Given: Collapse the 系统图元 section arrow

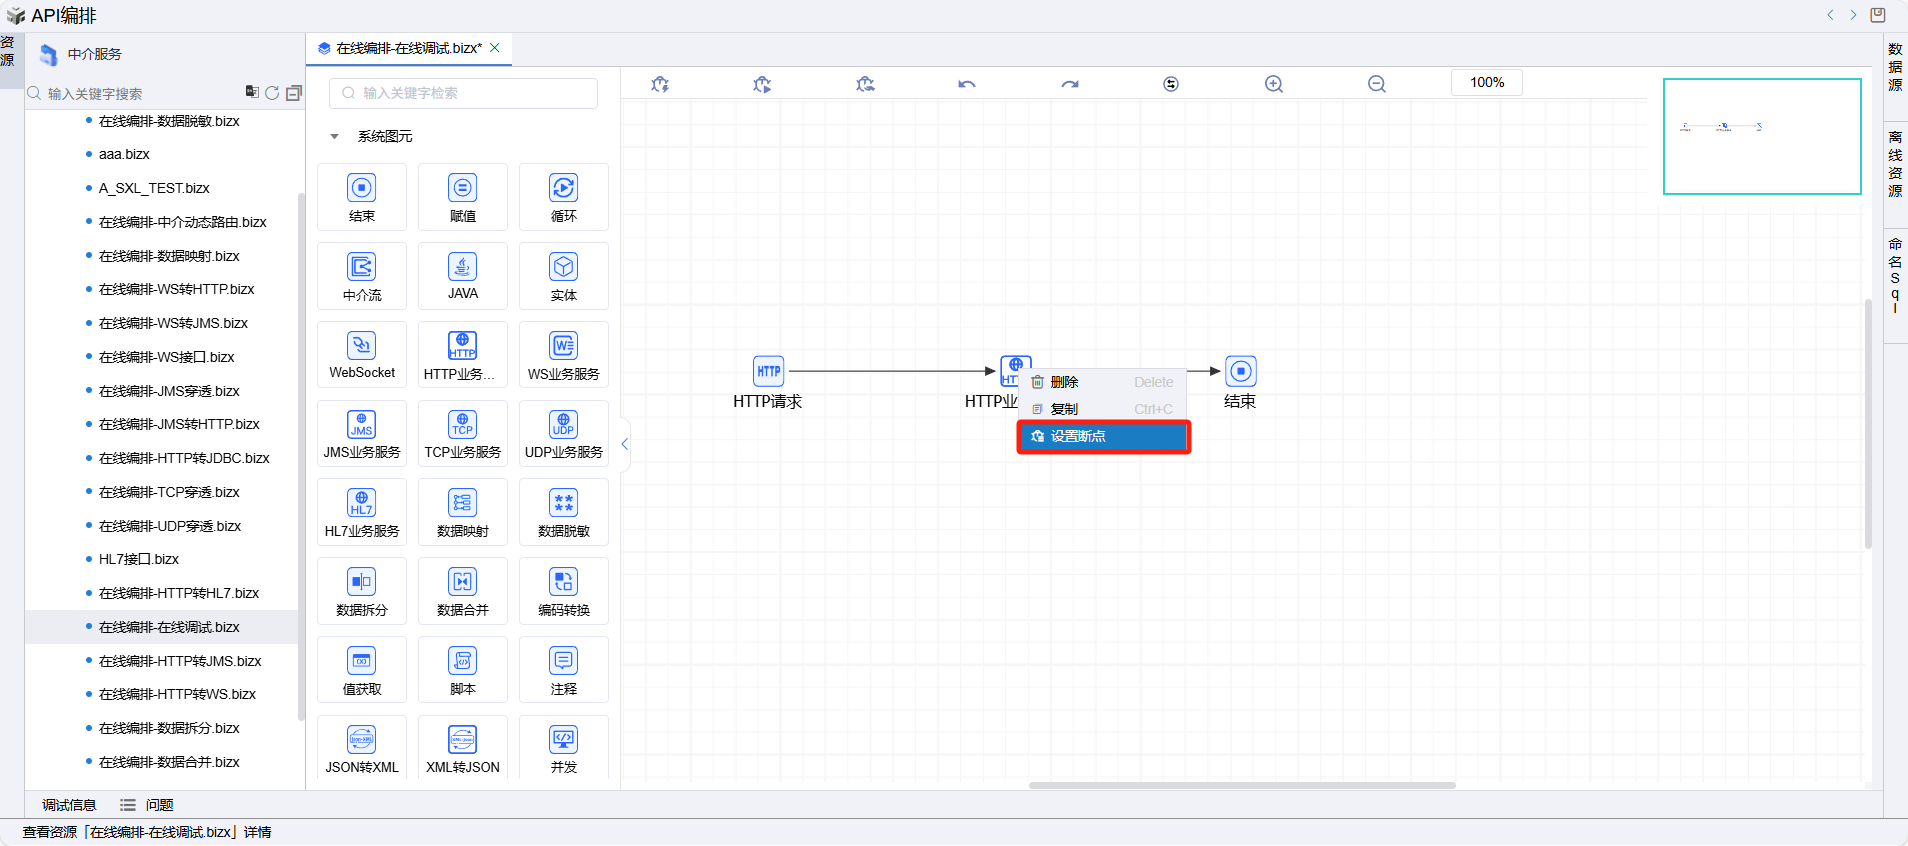Looking at the screenshot, I should 335,136.
